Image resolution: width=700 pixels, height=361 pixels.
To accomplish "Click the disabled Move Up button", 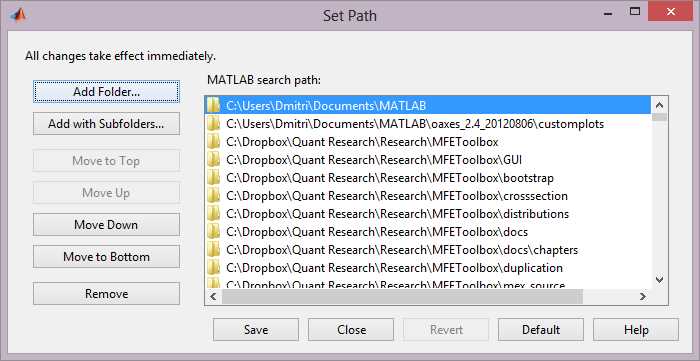I will tap(106, 193).
